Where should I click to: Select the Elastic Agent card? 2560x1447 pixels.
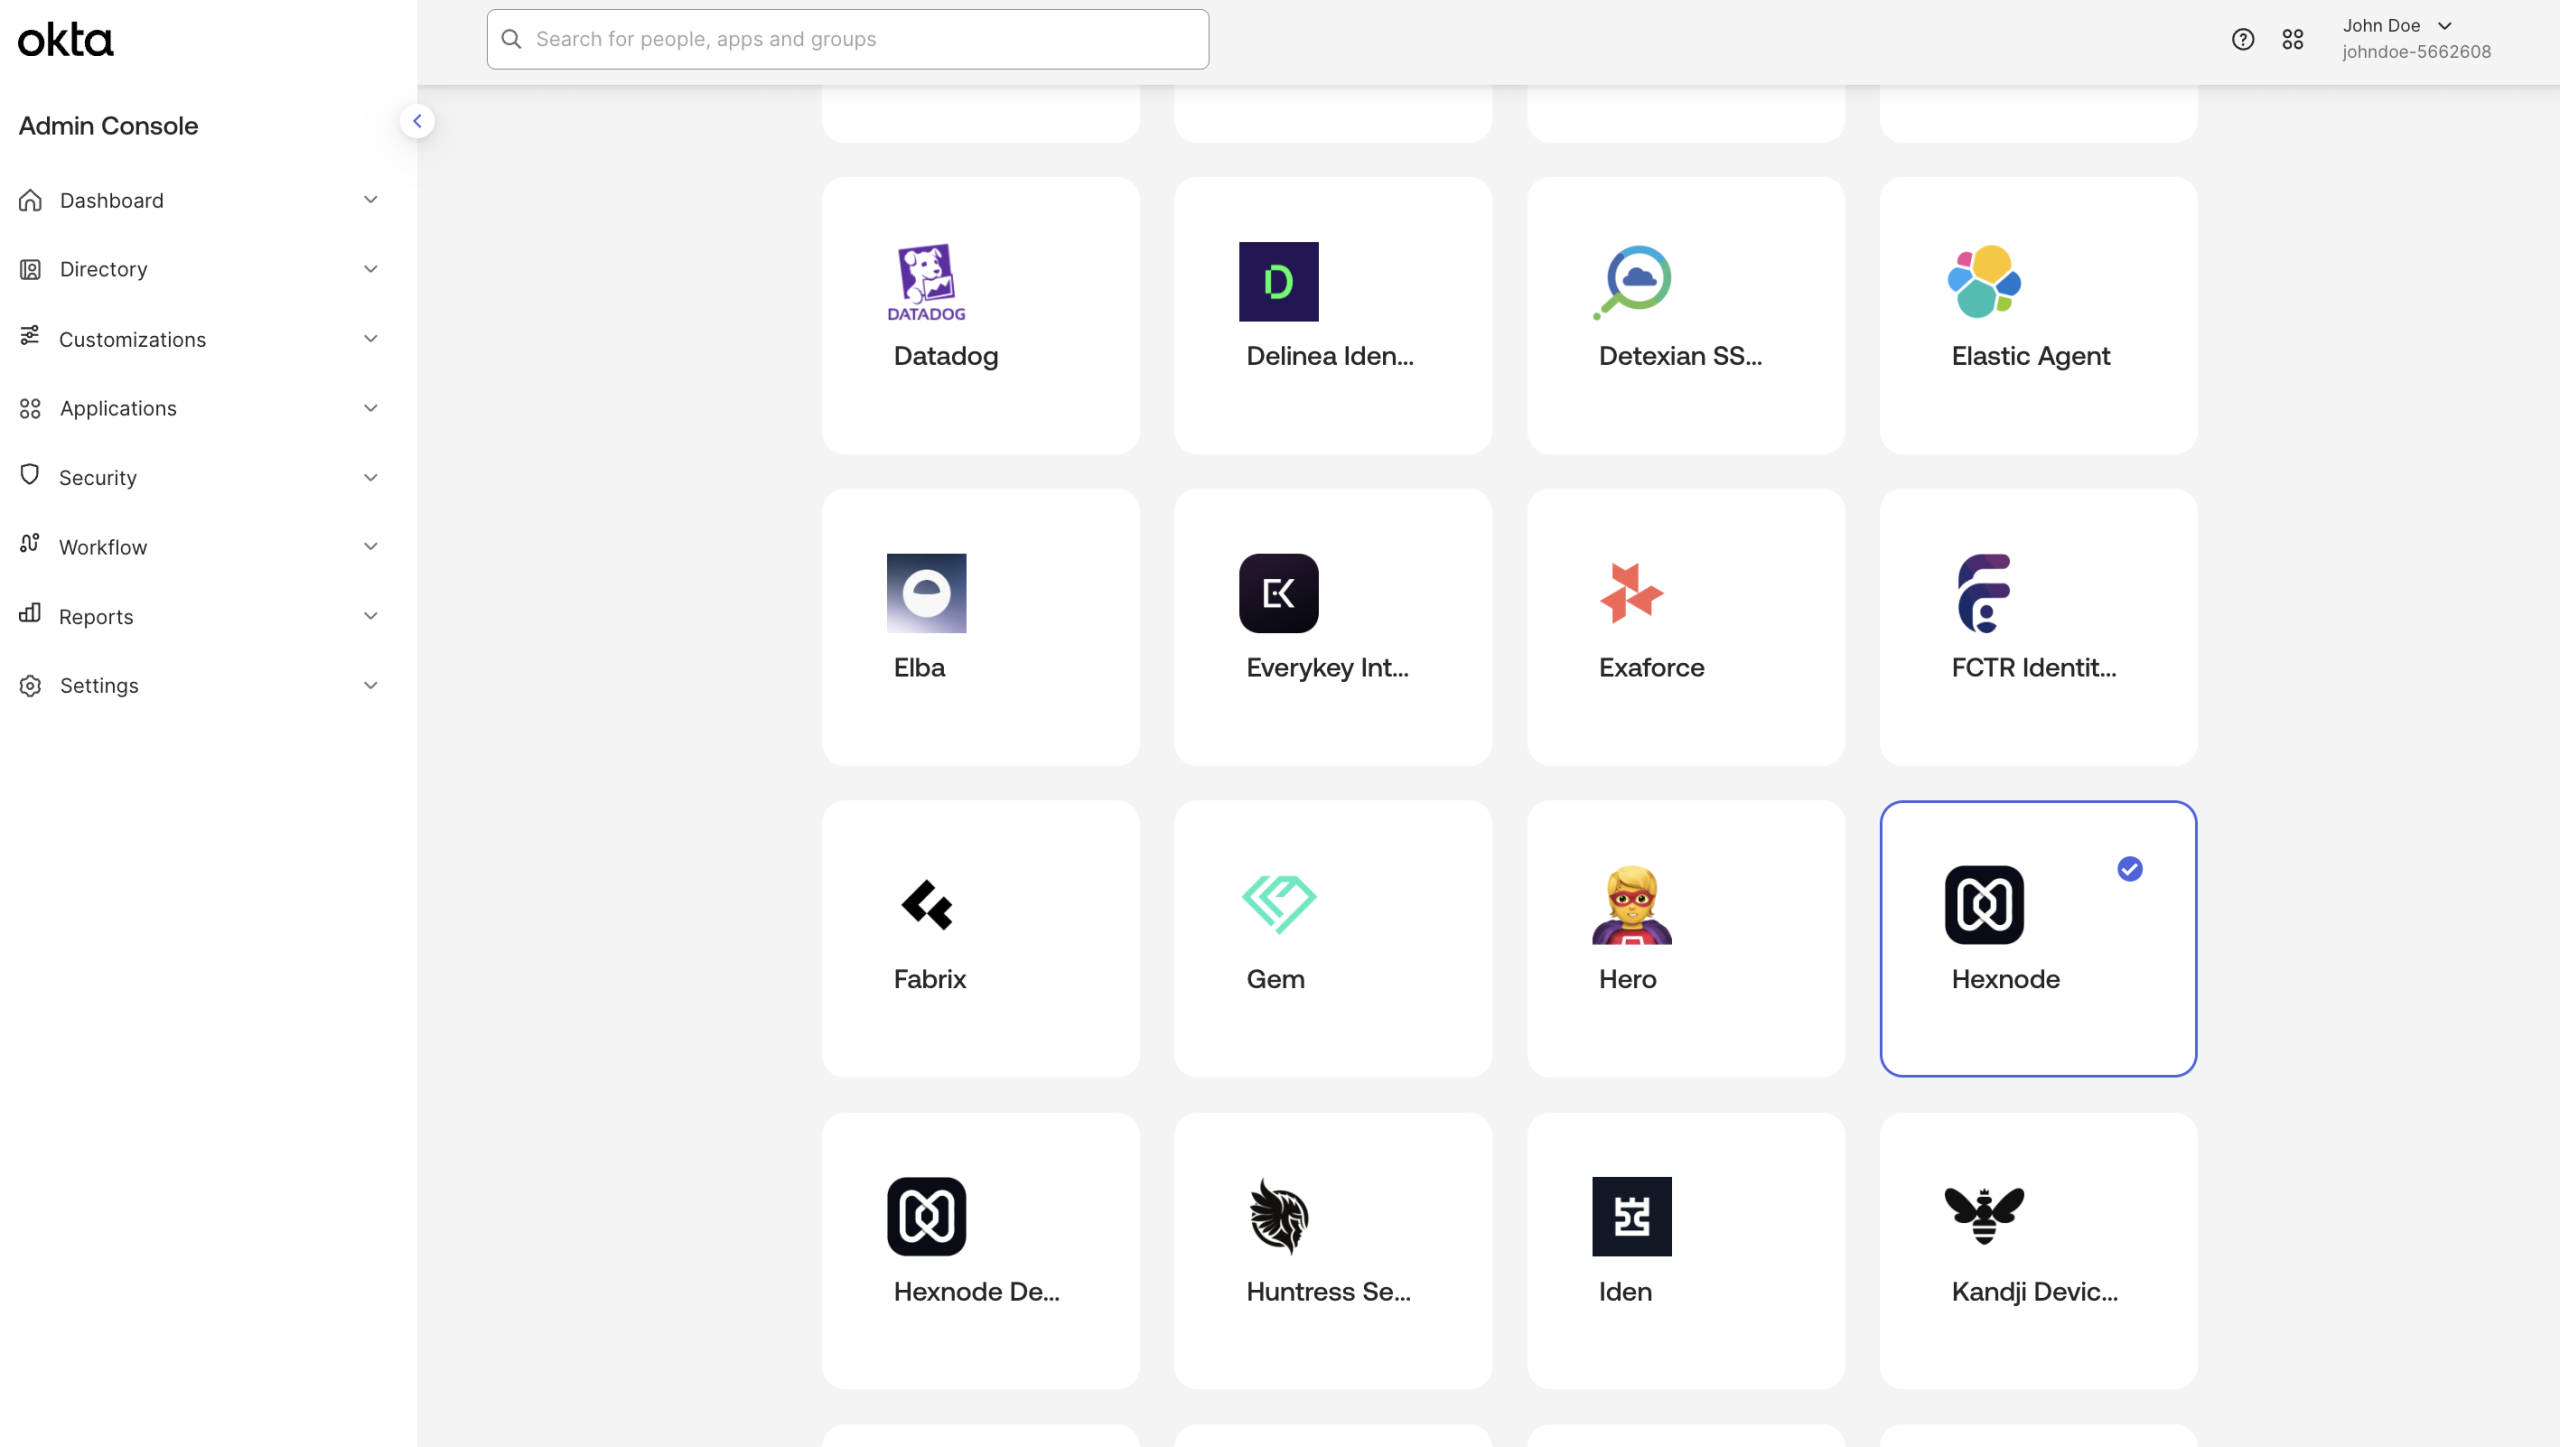click(2038, 316)
